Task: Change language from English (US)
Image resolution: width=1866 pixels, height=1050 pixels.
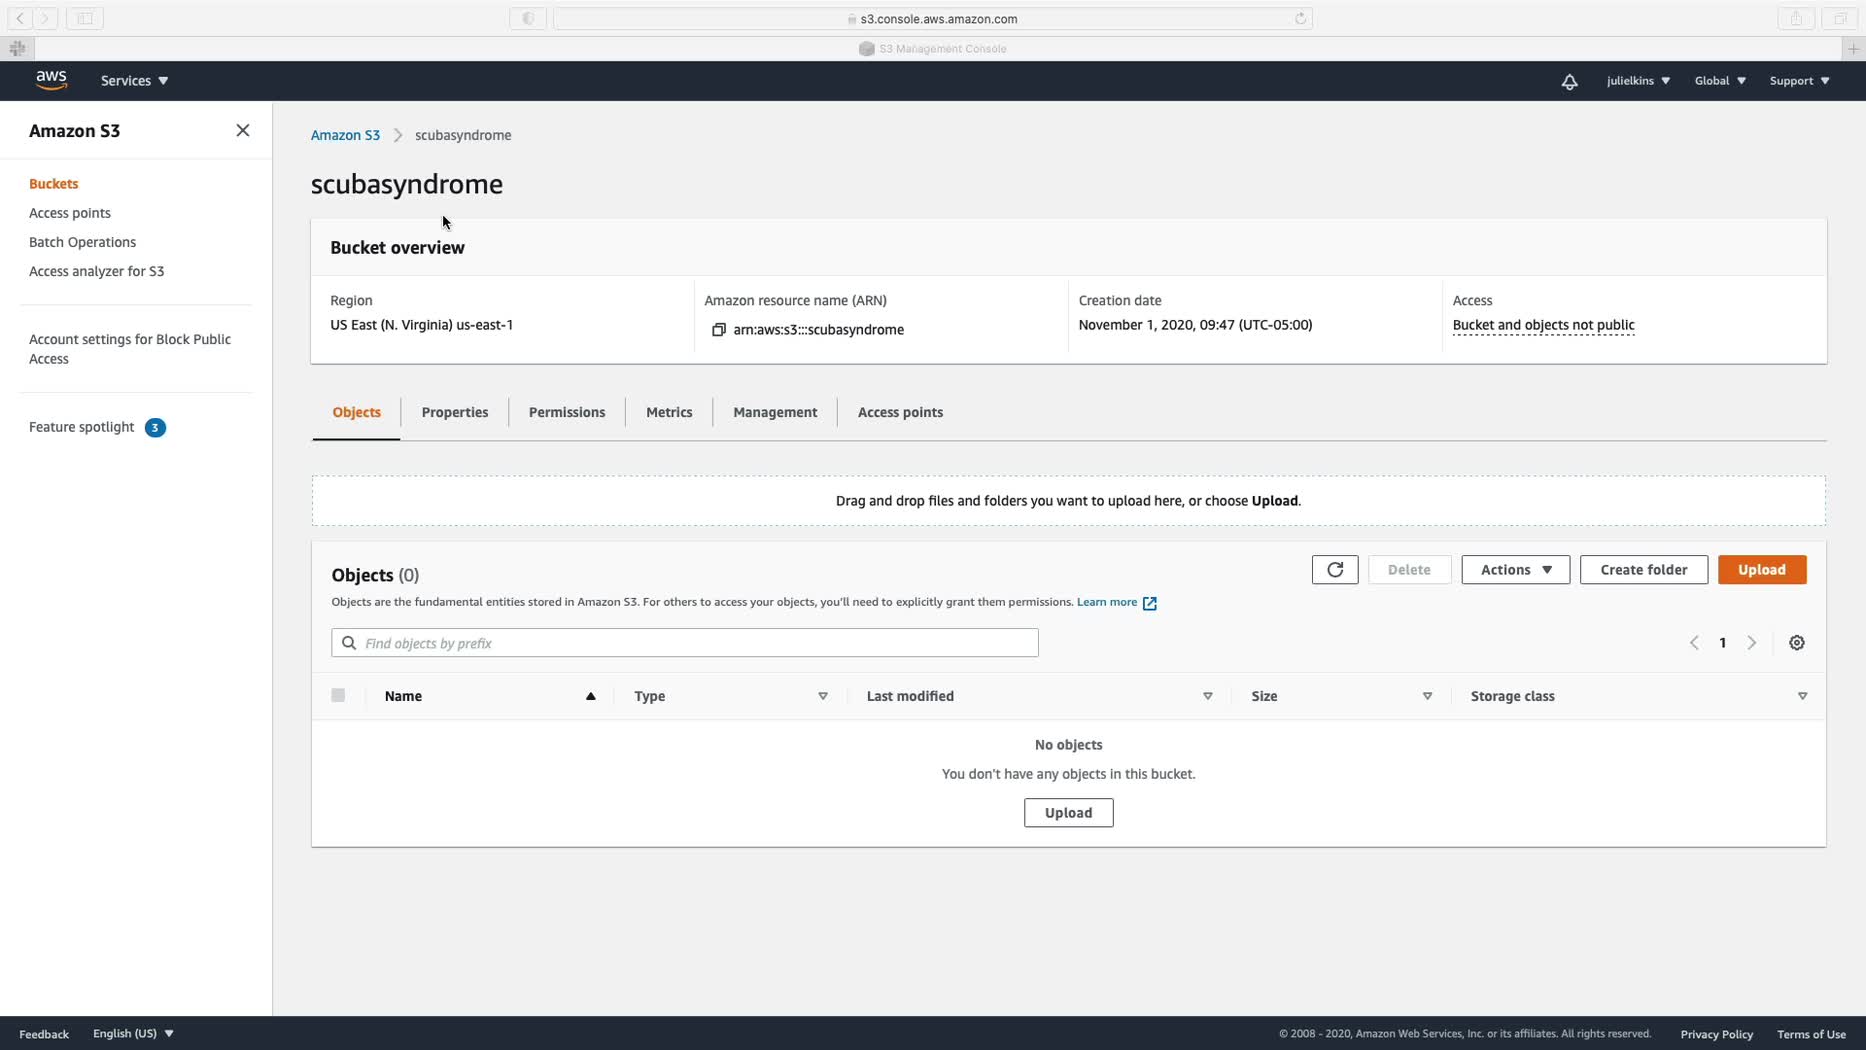Action: point(133,1034)
